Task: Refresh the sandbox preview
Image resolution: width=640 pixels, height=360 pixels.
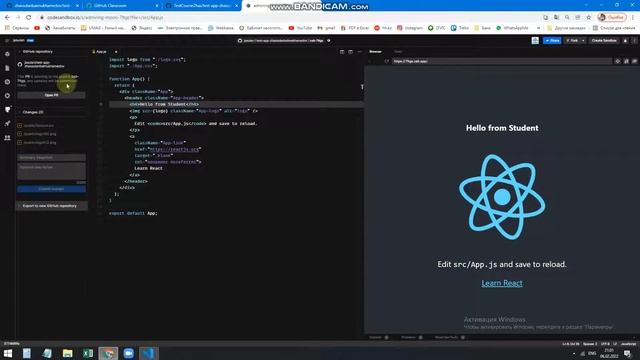Action: pyautogui.click(x=387, y=61)
